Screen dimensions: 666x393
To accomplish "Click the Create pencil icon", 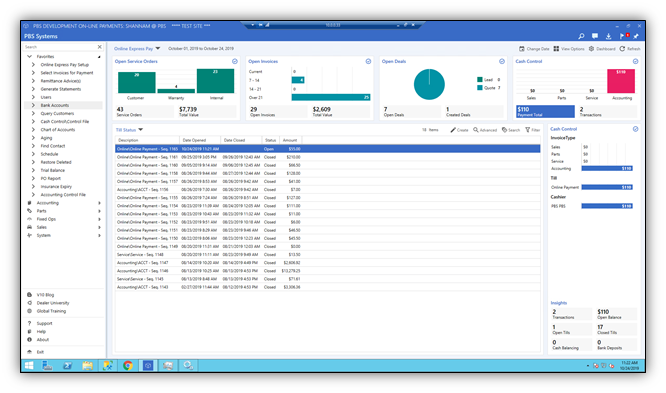I will pyautogui.click(x=453, y=130).
